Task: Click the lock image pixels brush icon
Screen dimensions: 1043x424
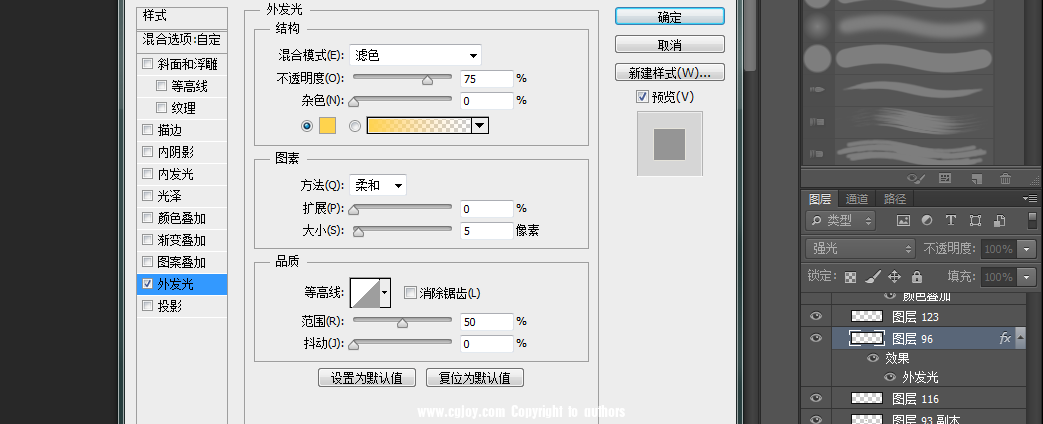Action: 872,277
